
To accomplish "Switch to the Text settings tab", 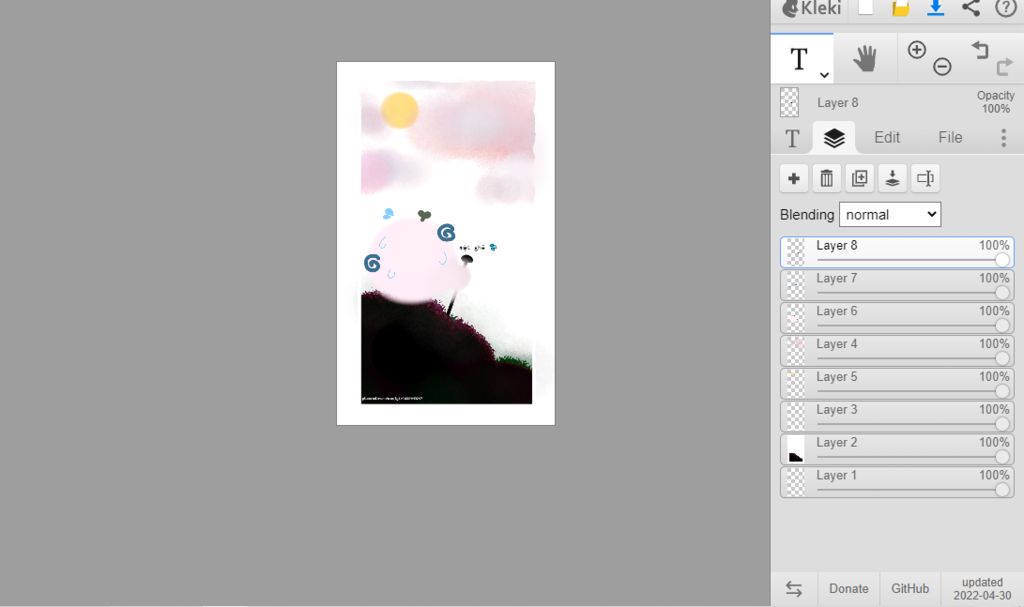I will coord(792,138).
